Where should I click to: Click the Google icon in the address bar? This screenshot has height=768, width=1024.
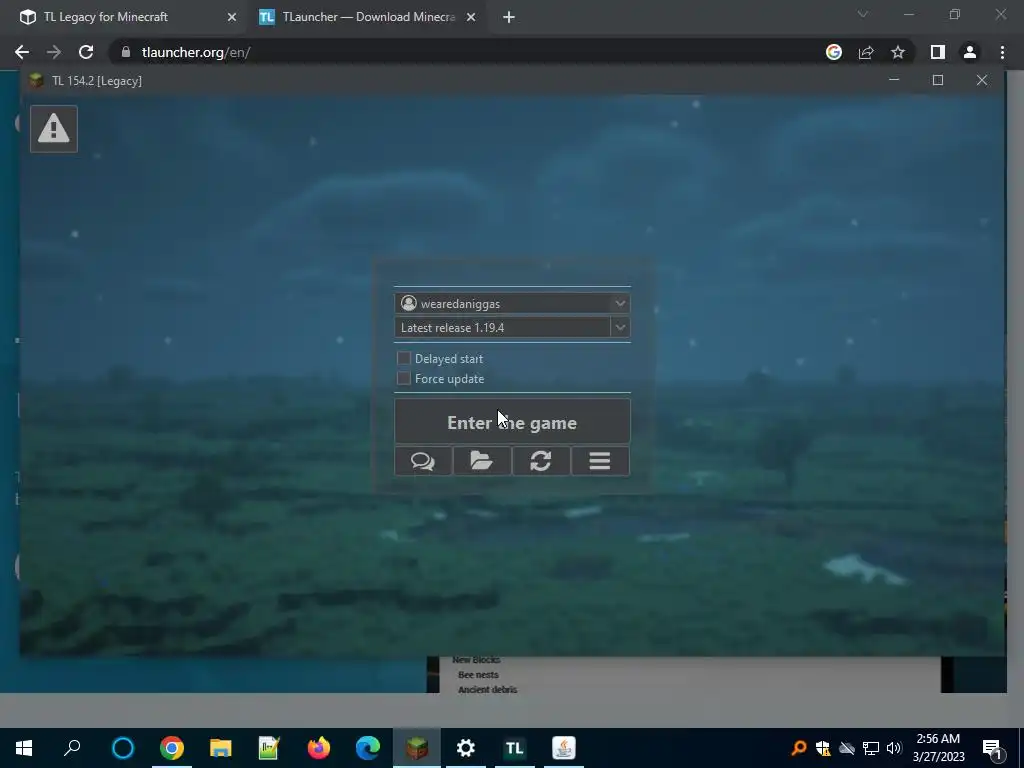coord(834,52)
